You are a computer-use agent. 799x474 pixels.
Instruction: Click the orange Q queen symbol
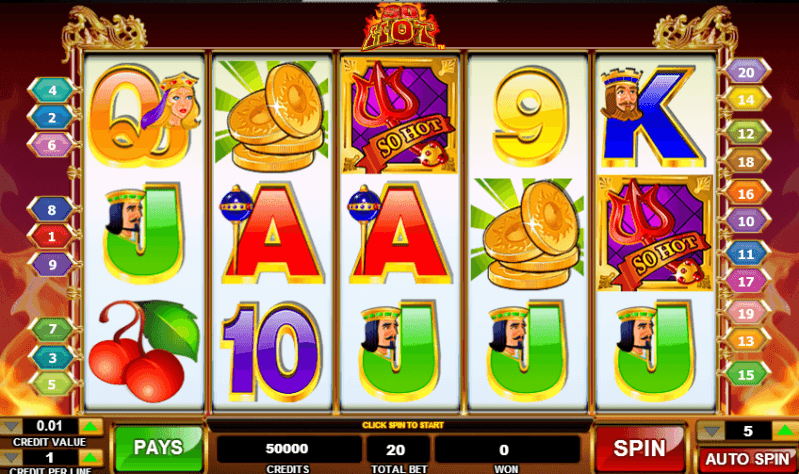(x=144, y=116)
